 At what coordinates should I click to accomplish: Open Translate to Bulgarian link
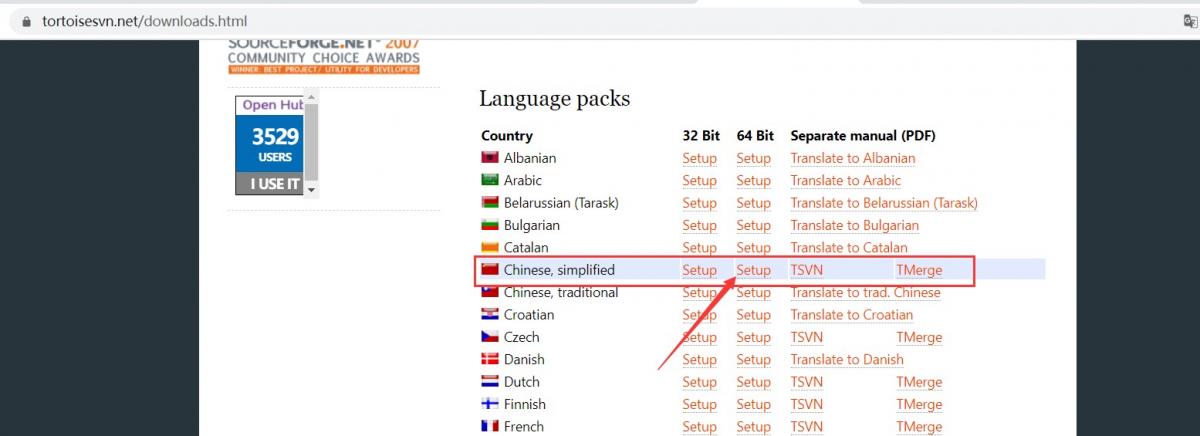[x=854, y=225]
